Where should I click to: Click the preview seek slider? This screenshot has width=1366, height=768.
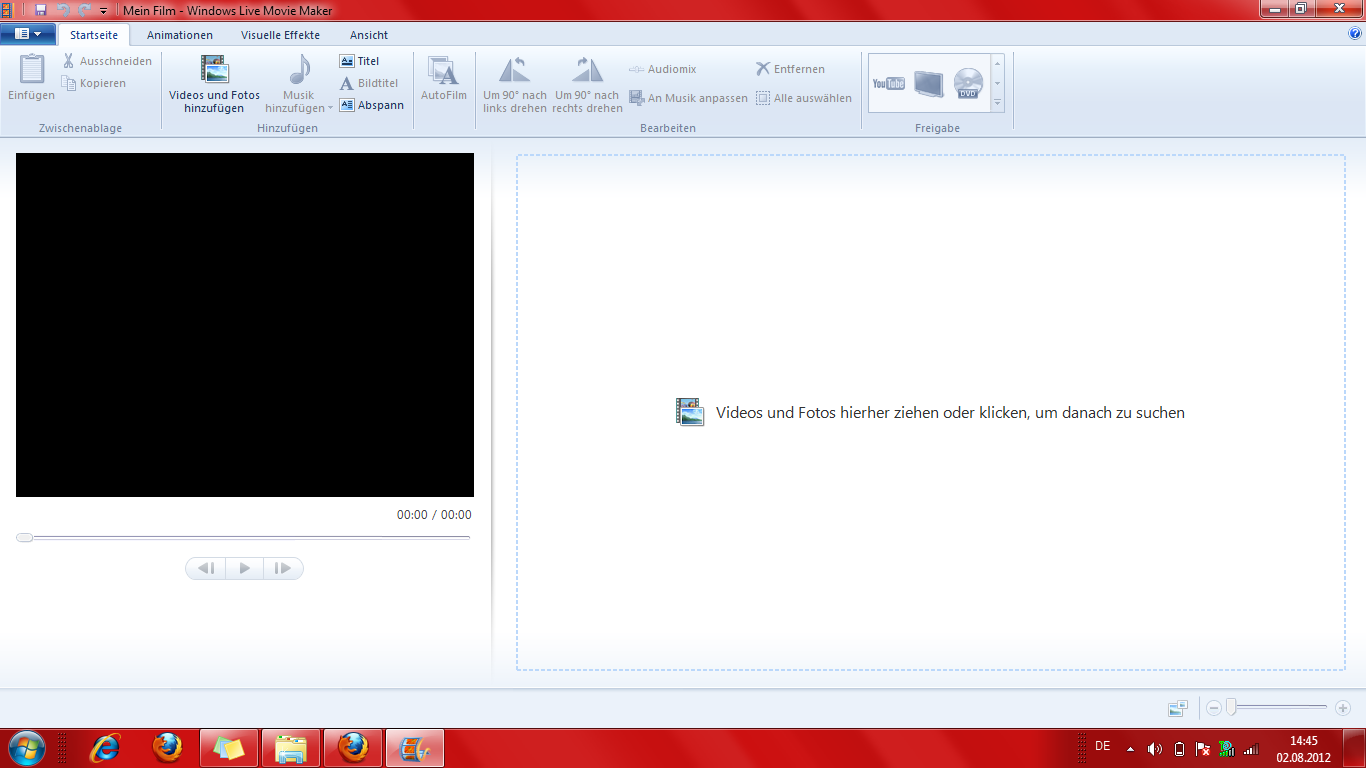click(243, 538)
